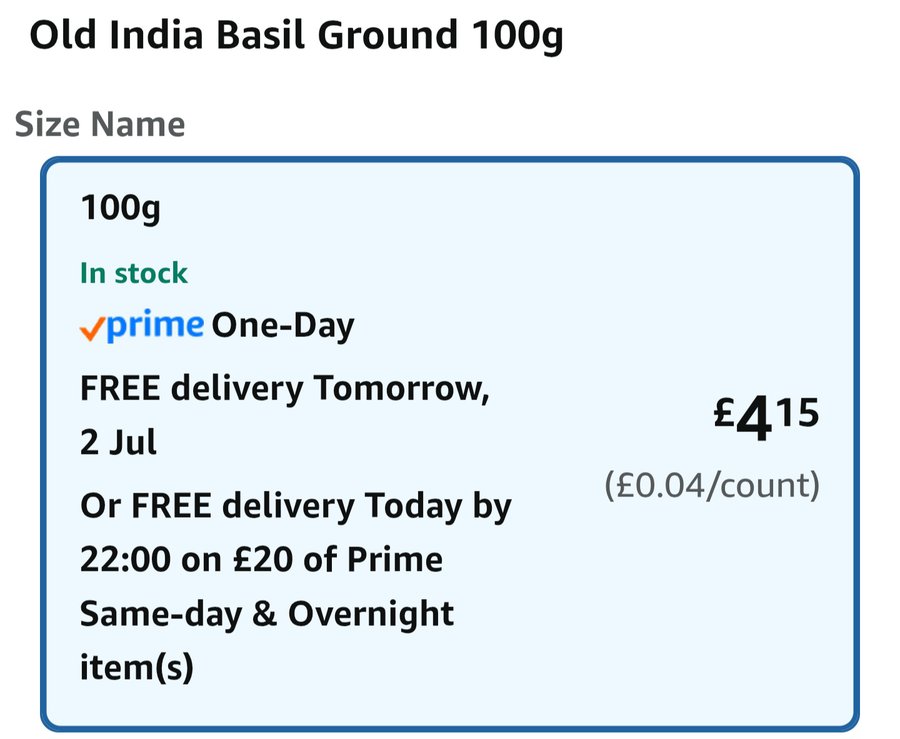Click the word Overnight in delivery text
The height and width of the screenshot is (739, 900).
371,614
